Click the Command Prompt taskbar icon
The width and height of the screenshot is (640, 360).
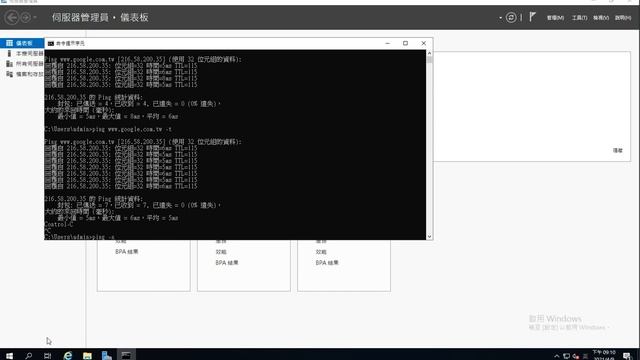pyautogui.click(x=126, y=356)
